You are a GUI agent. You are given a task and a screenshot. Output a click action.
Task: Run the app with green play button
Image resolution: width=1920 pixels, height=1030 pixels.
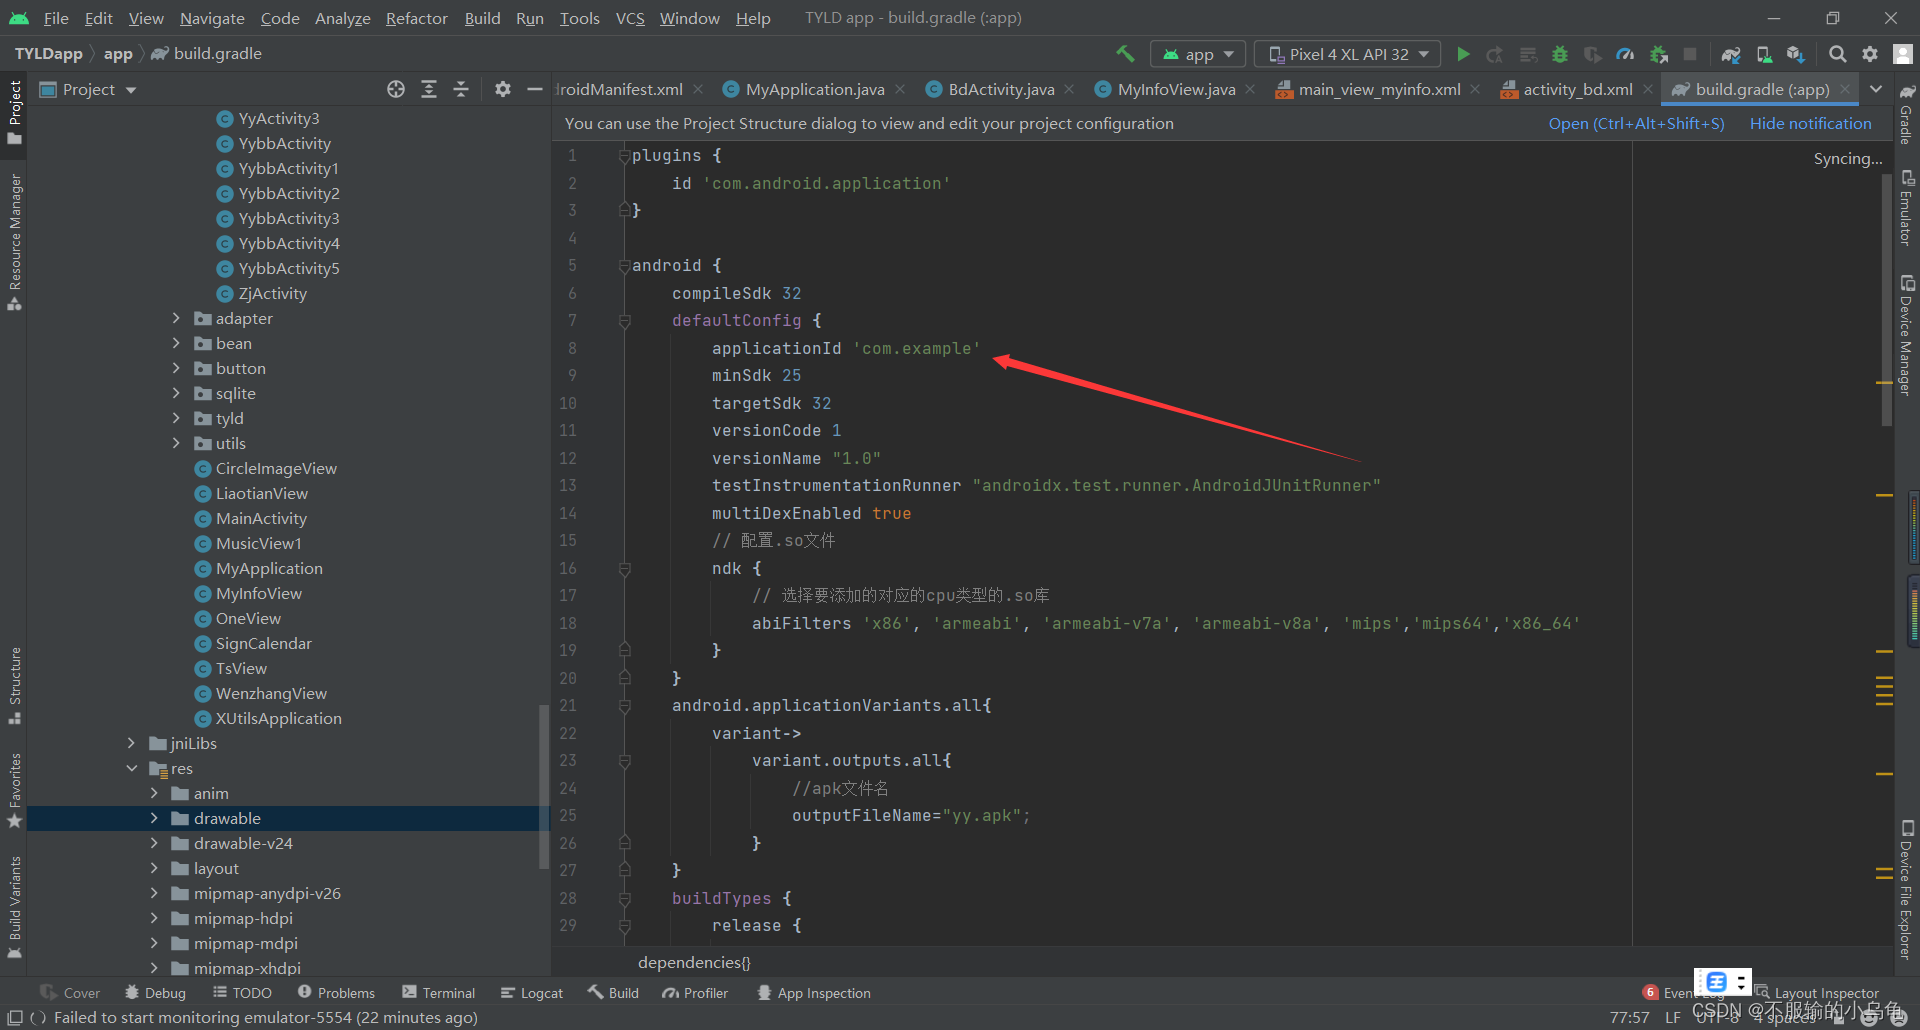(1463, 54)
